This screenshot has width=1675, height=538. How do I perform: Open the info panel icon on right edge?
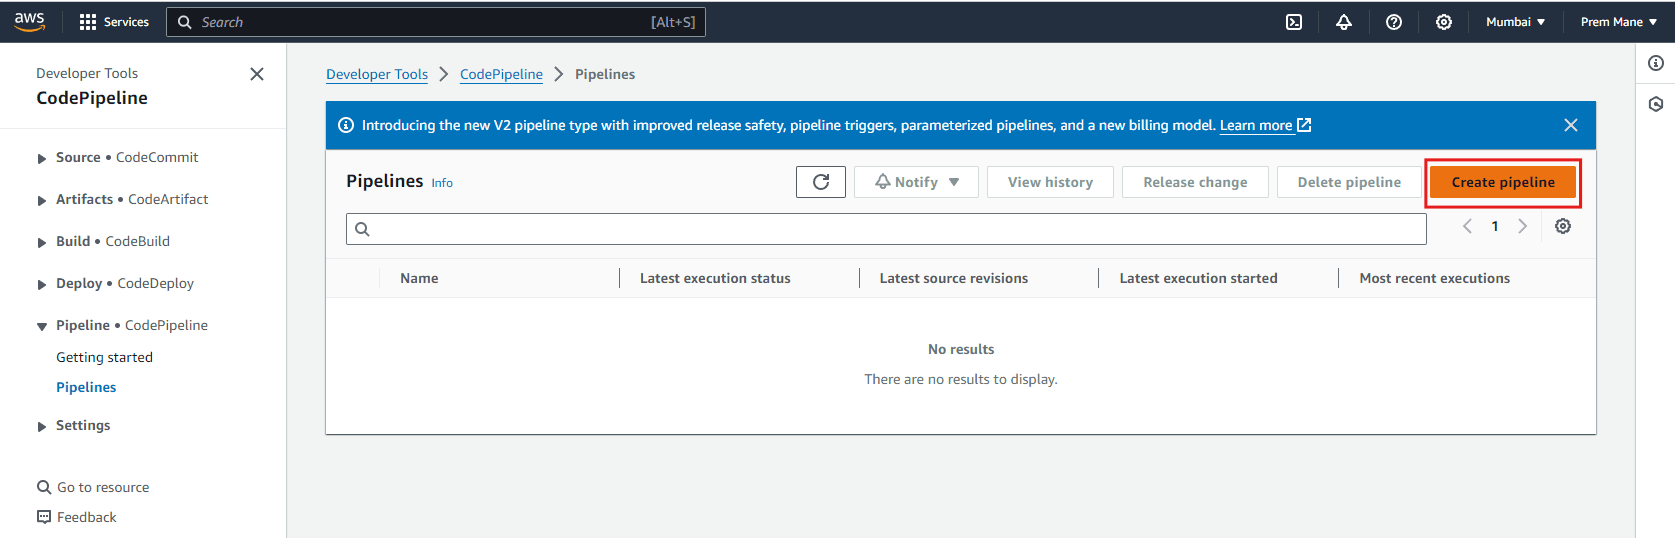click(x=1656, y=63)
